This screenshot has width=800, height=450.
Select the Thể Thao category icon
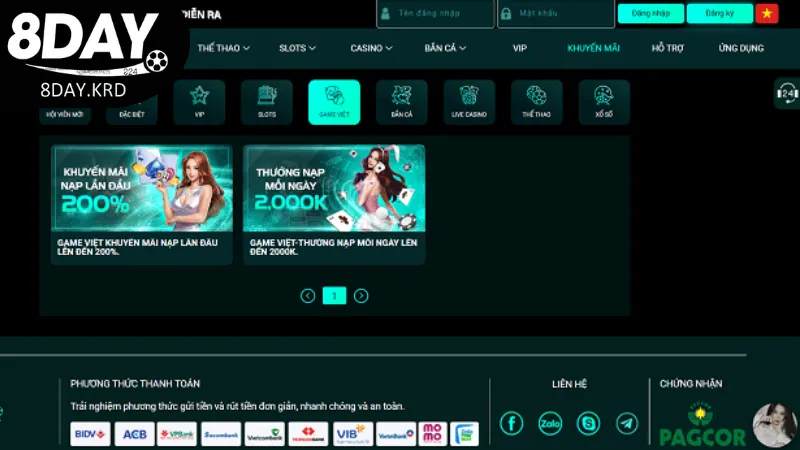[536, 102]
